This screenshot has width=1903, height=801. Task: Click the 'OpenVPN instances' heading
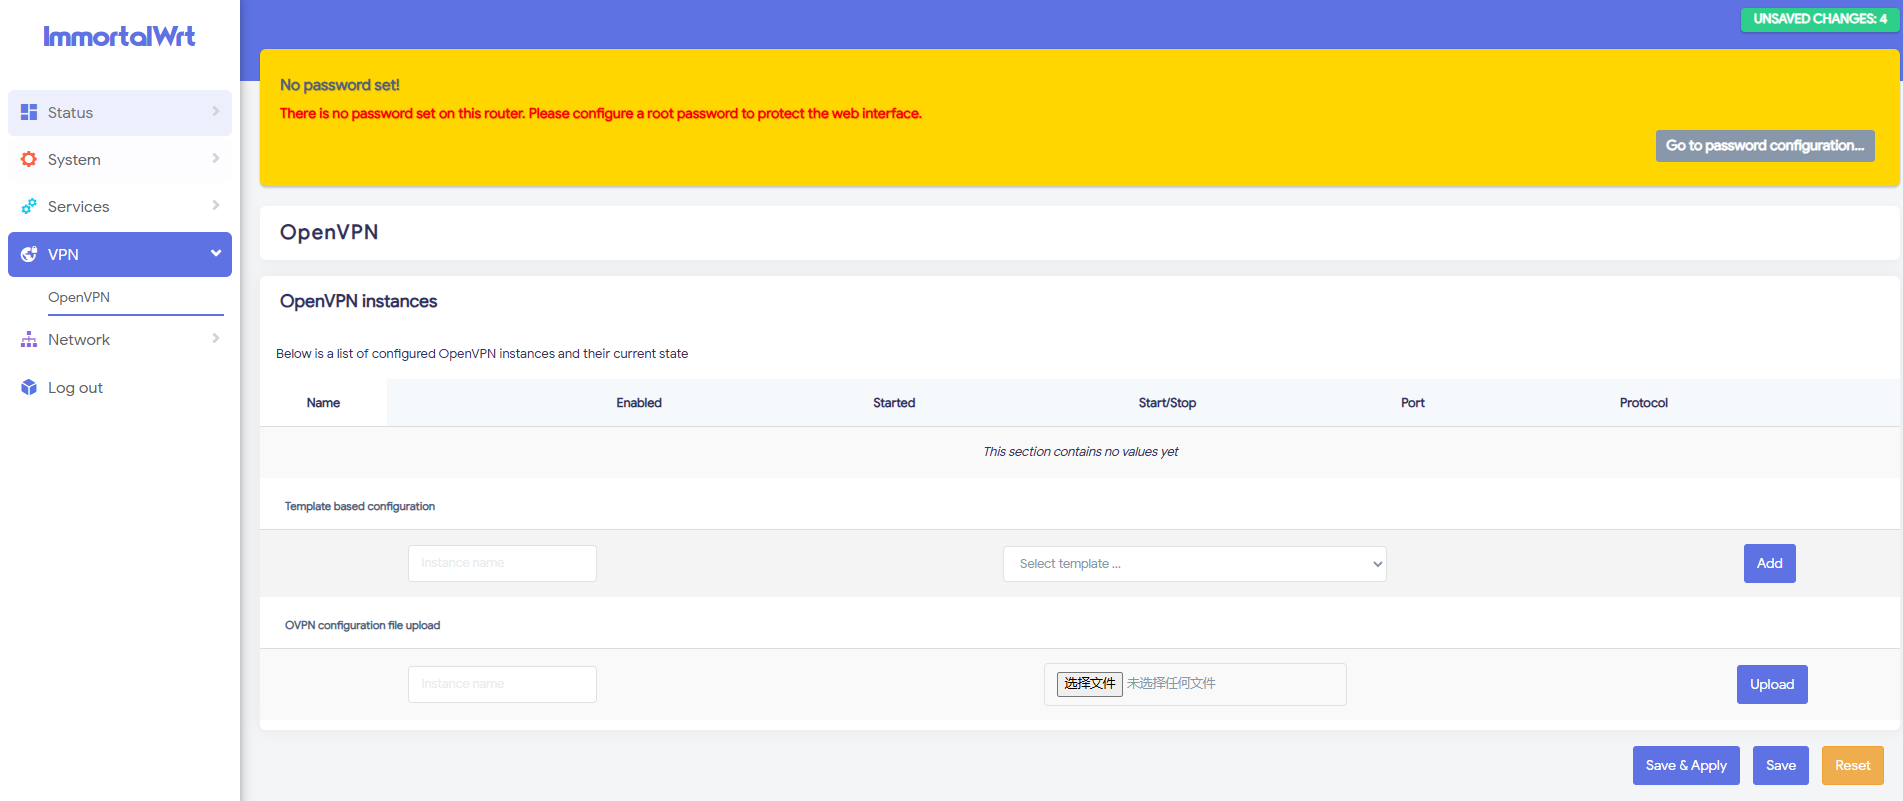pyautogui.click(x=358, y=301)
